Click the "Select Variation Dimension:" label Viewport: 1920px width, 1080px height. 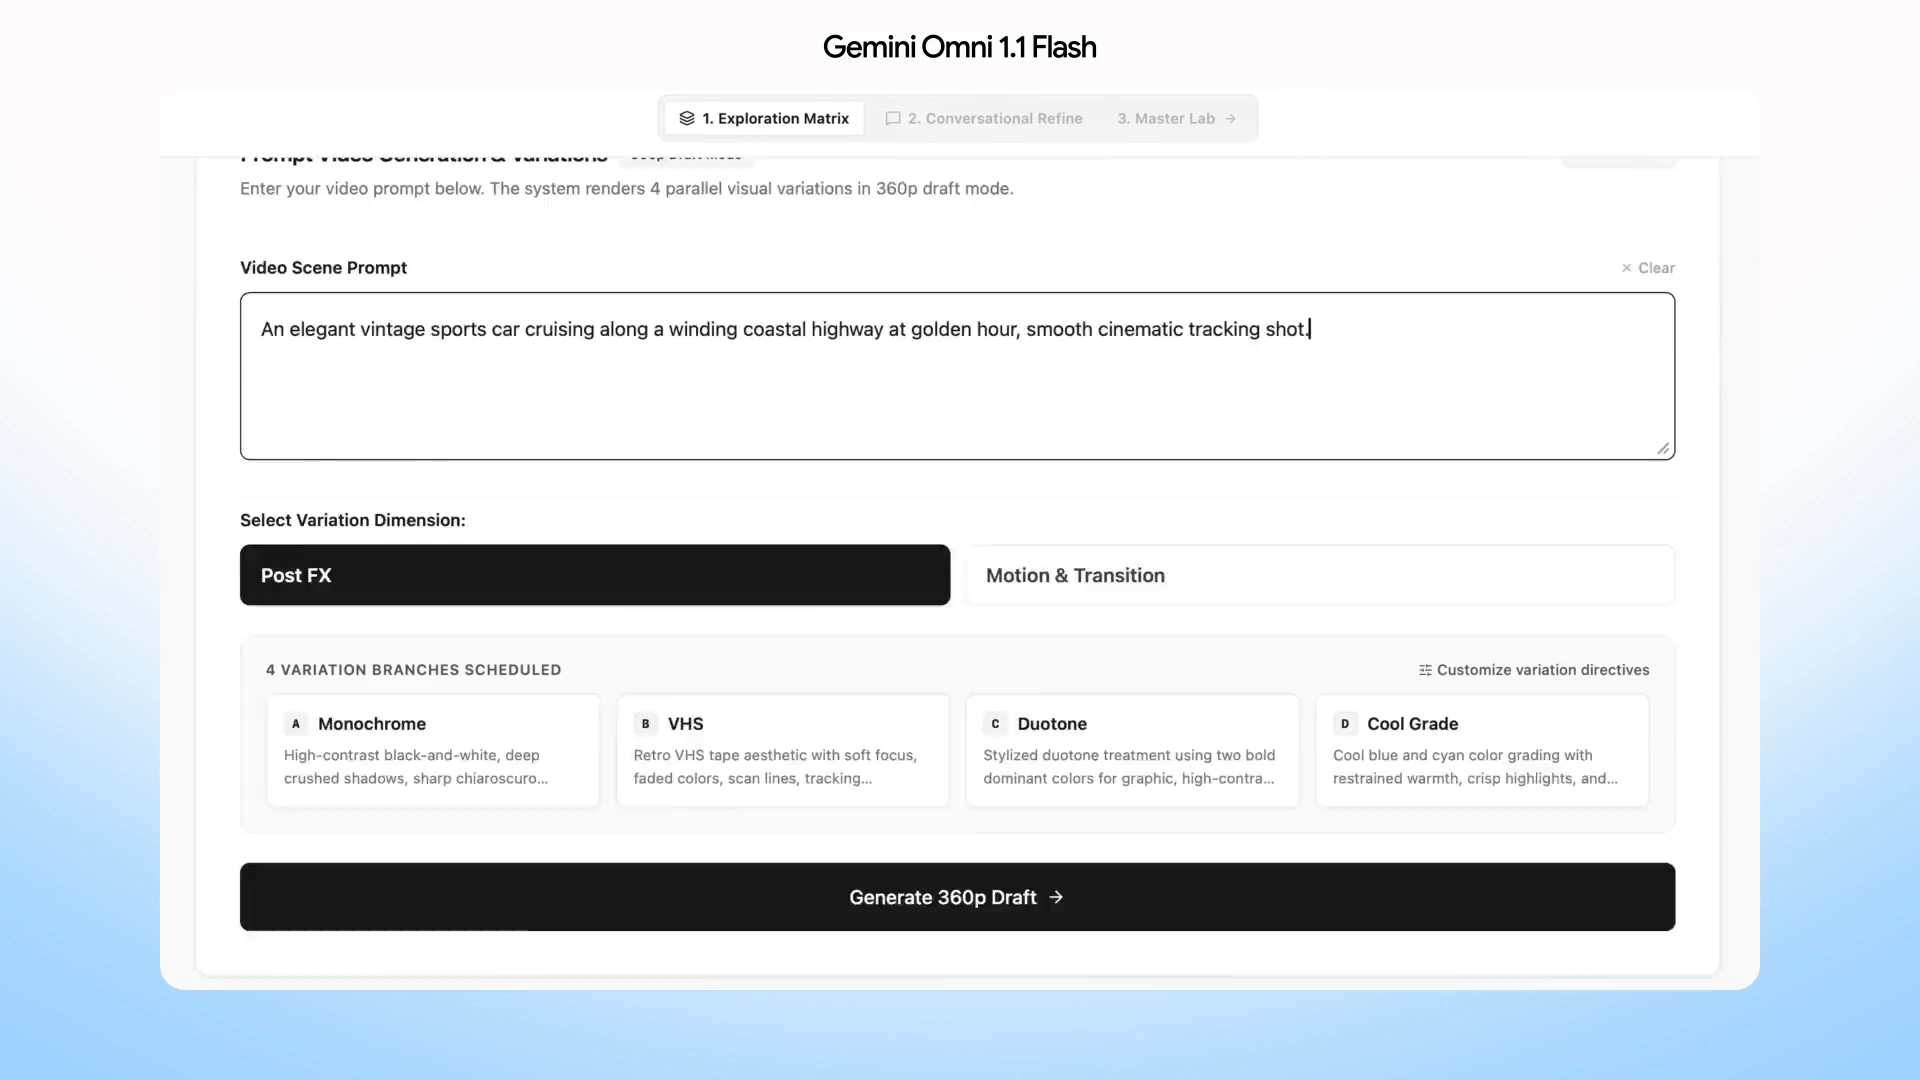[x=353, y=520]
